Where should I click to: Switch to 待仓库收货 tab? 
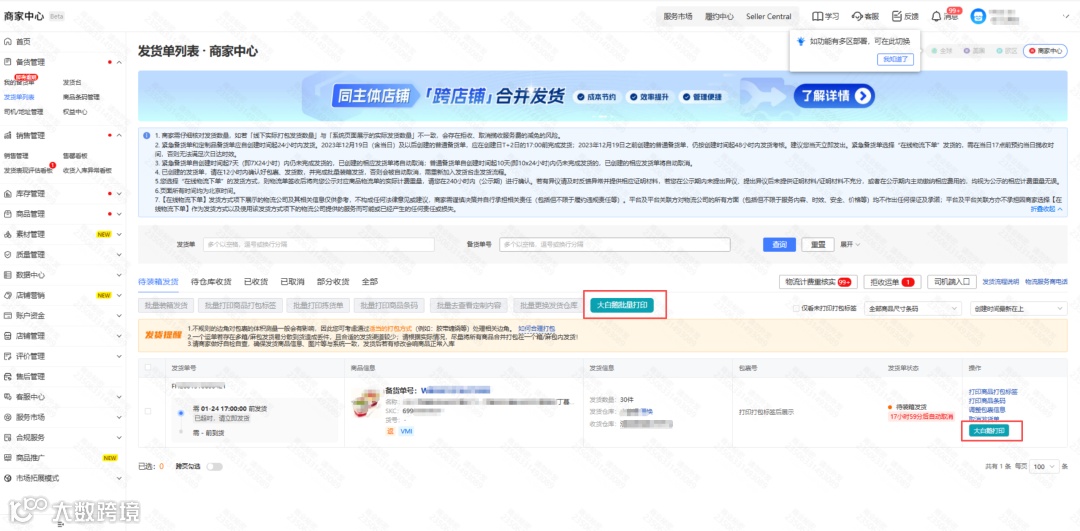[211, 282]
